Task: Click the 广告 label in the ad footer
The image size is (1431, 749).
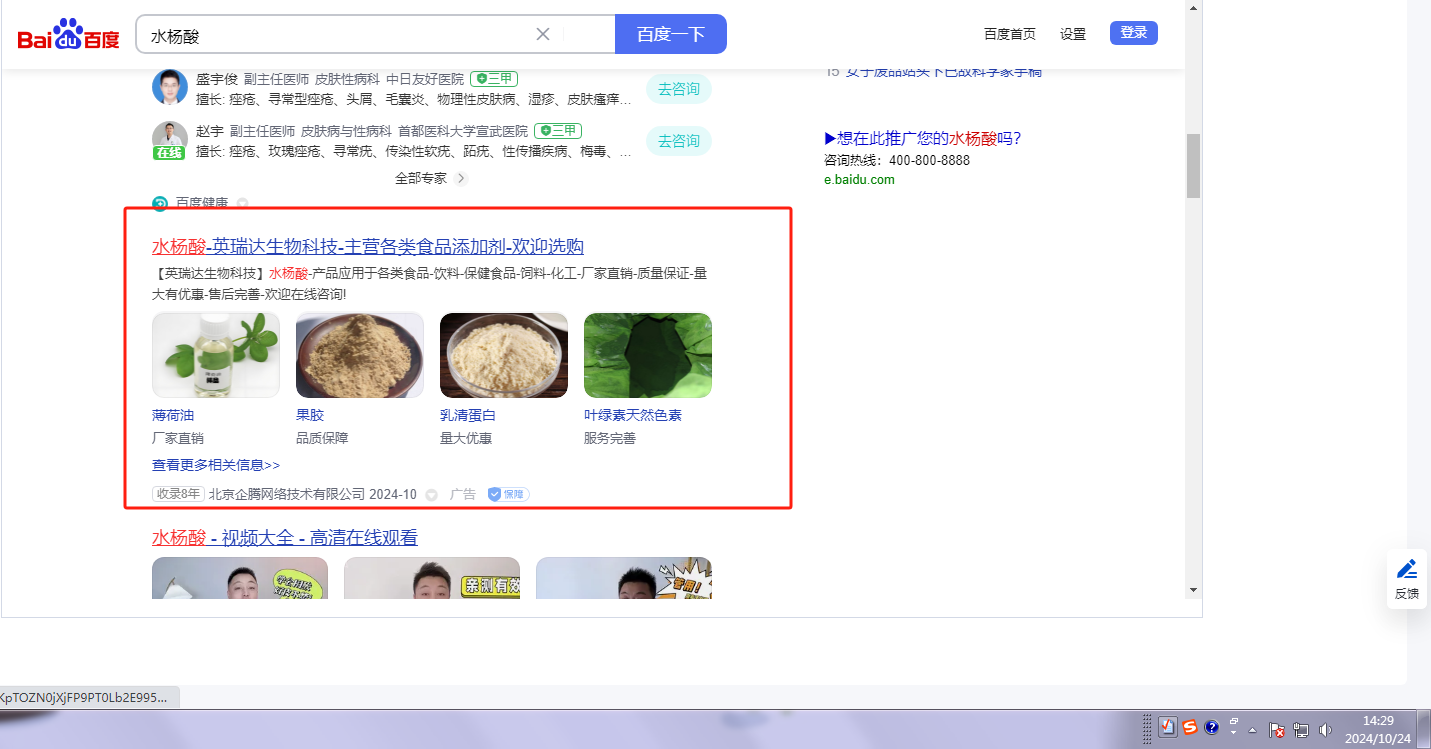Action: pos(463,494)
